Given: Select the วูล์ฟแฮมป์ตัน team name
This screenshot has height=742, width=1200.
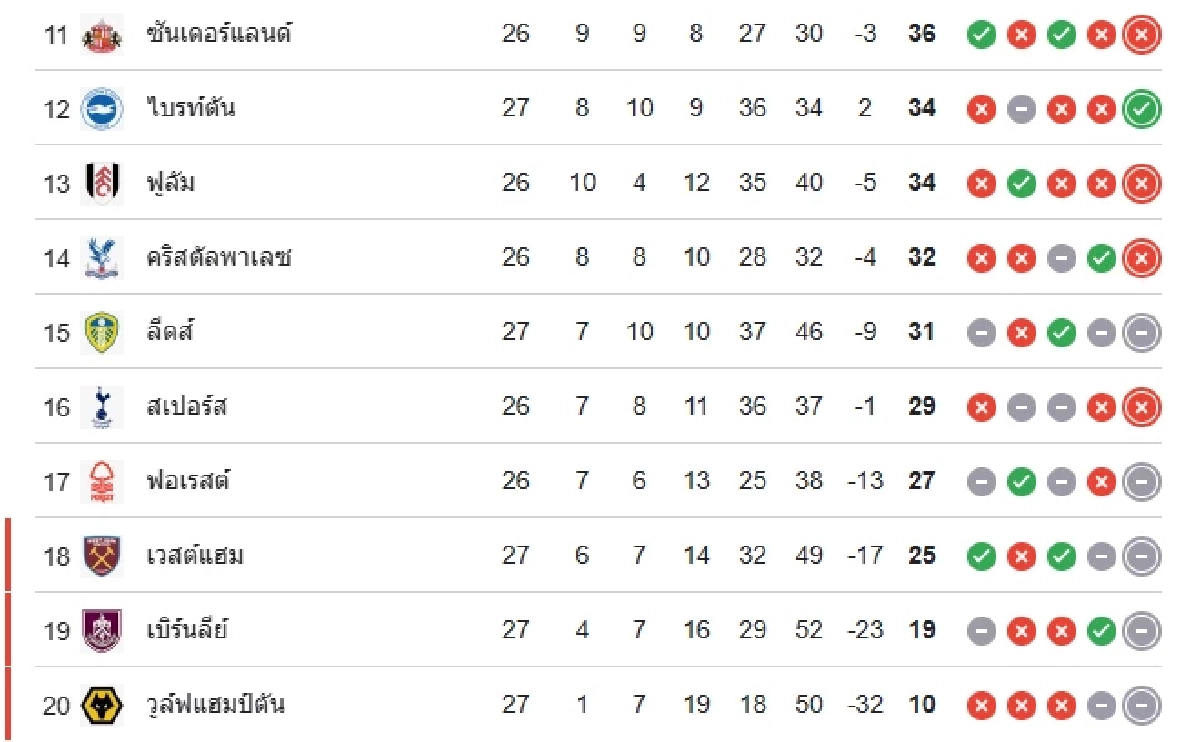Looking at the screenshot, I should click(x=215, y=705).
